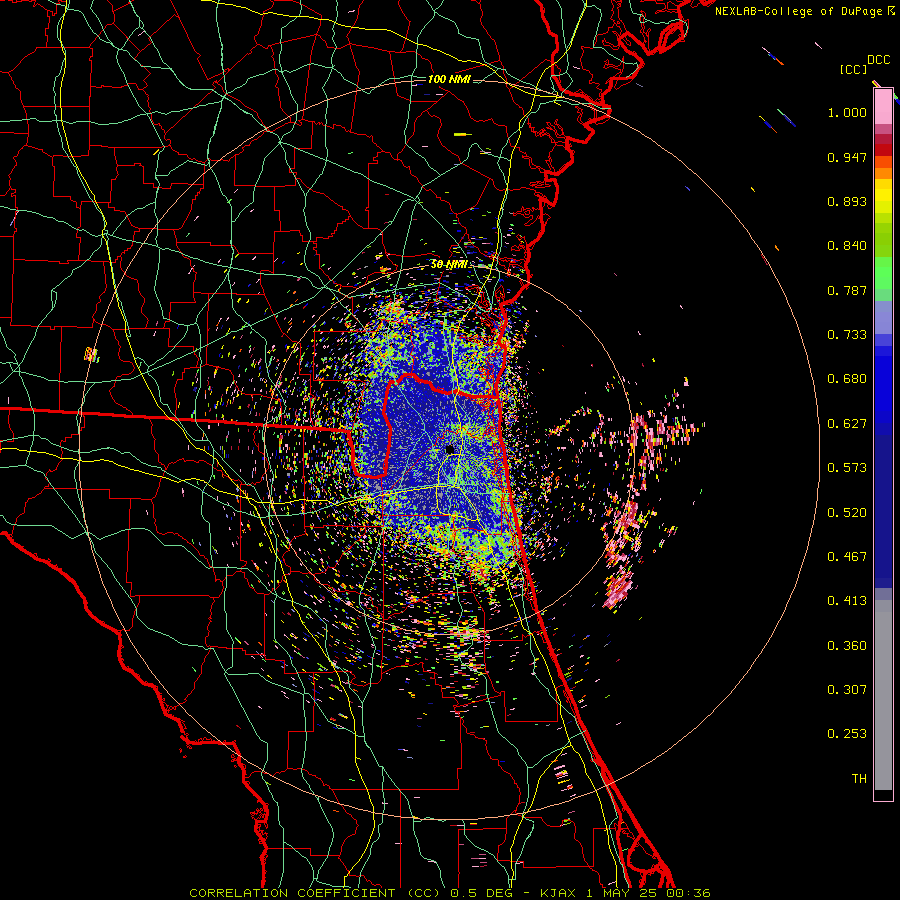This screenshot has height=900, width=900.
Task: Select the 0.787 scale value
Action: (x=847, y=290)
